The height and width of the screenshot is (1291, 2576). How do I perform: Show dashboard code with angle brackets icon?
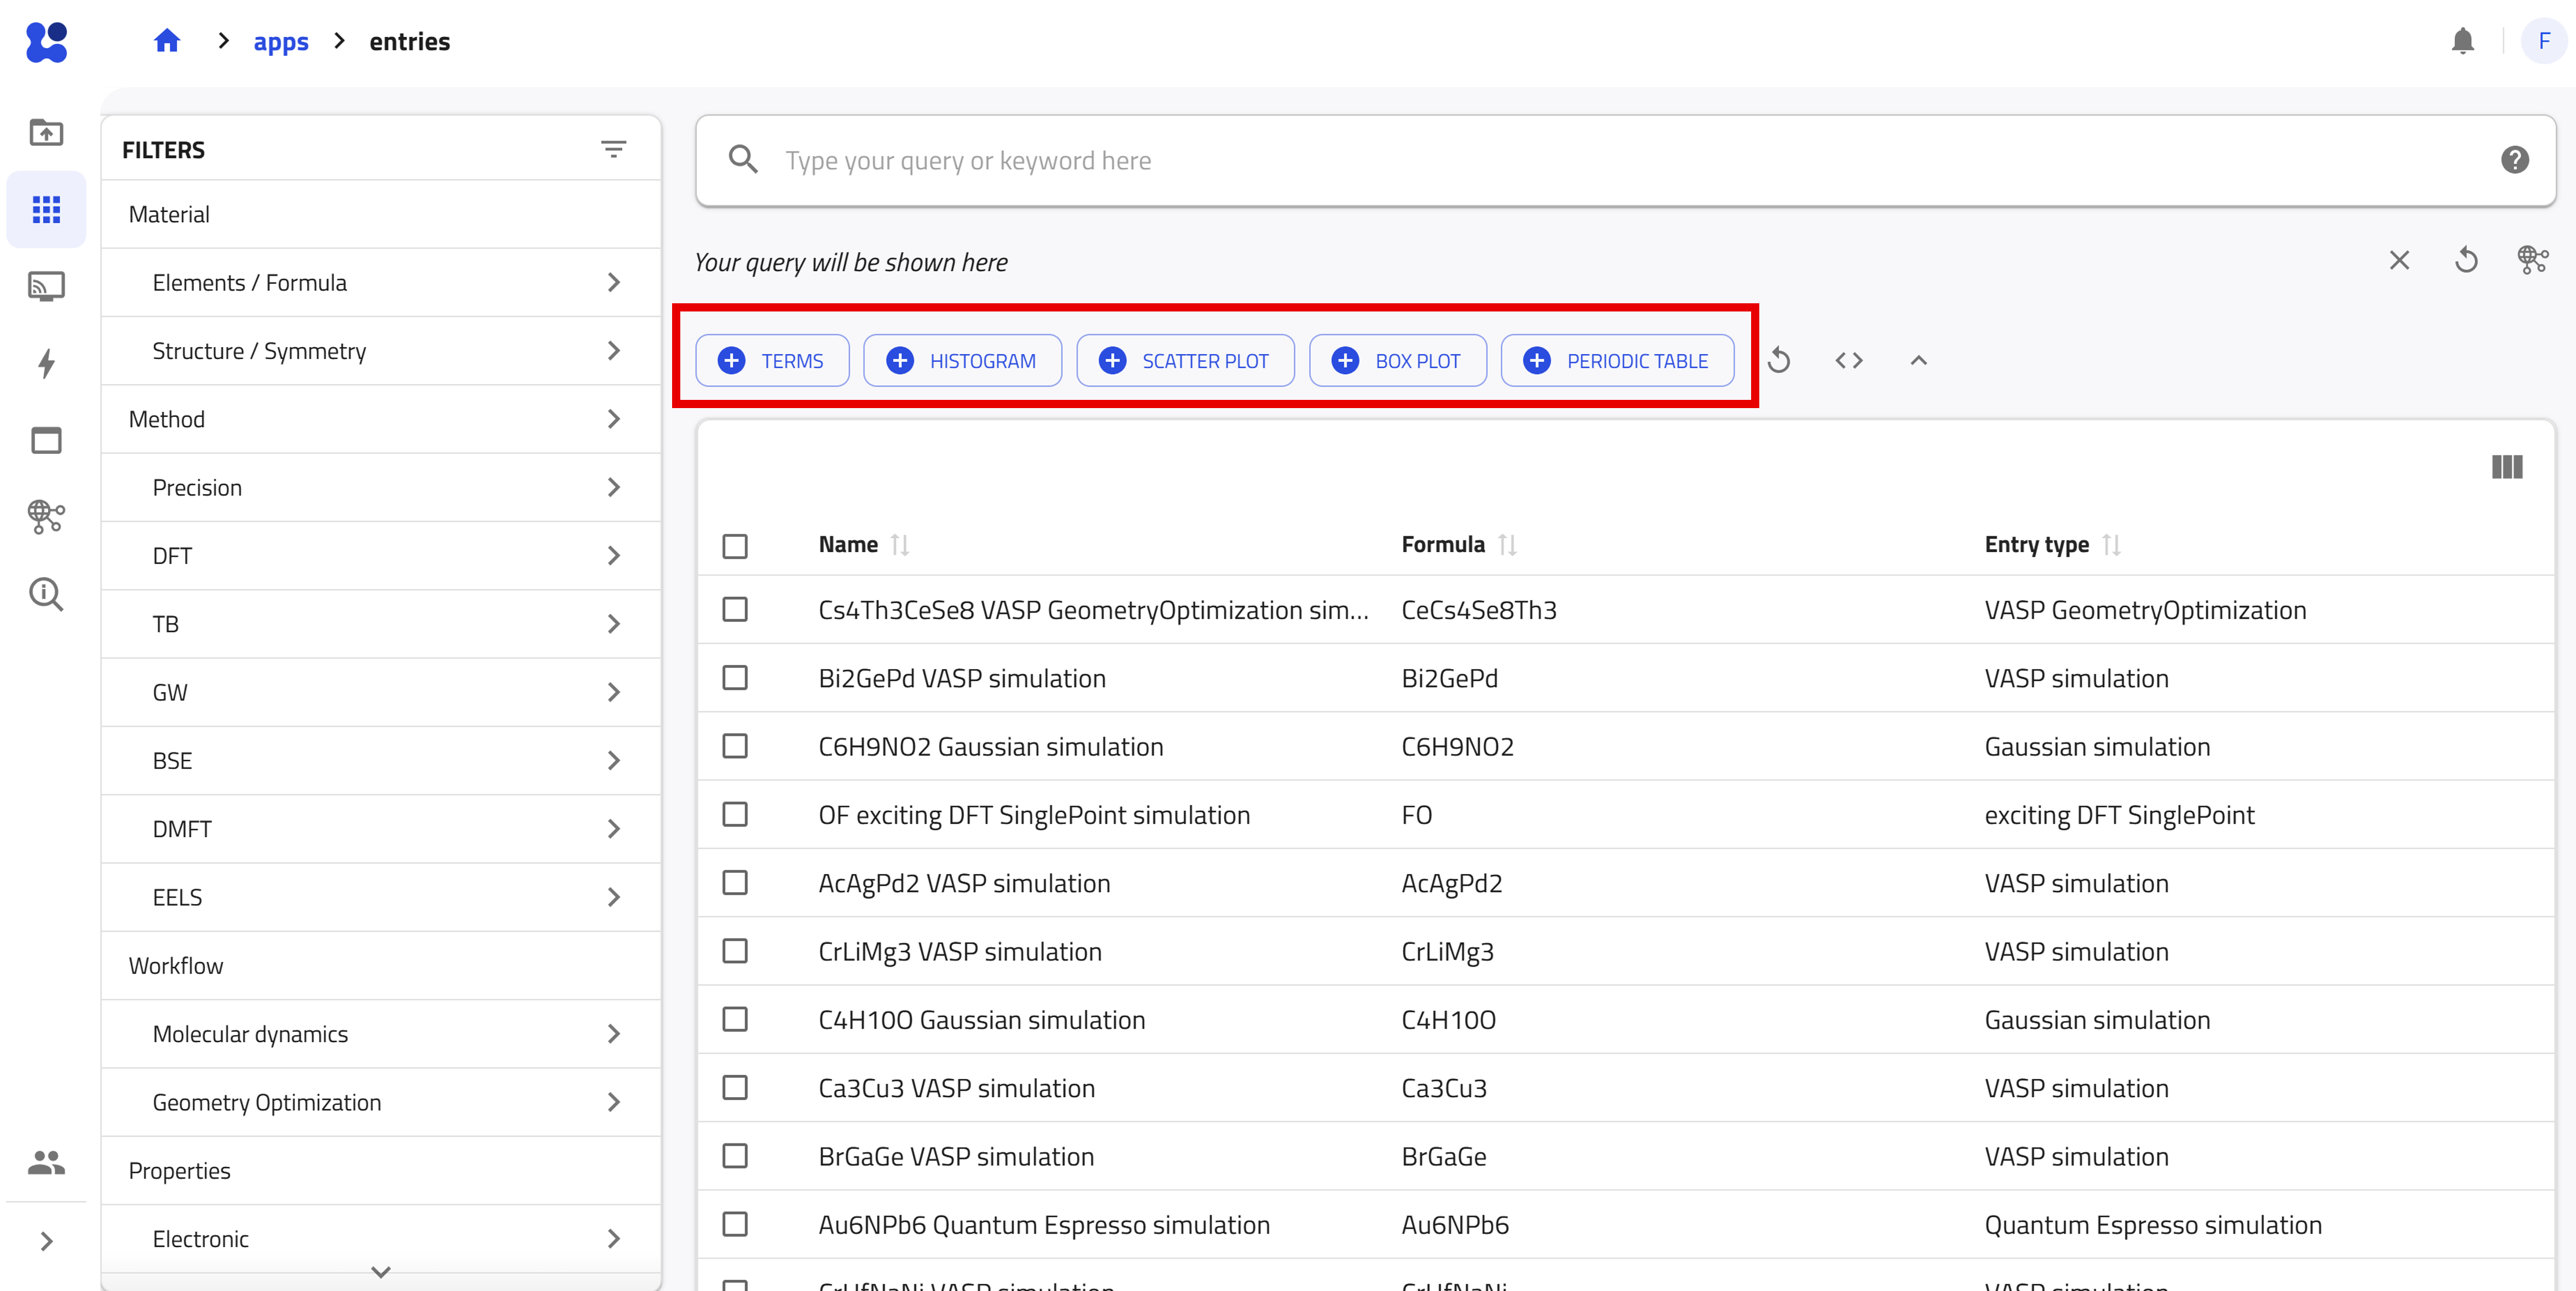(x=1849, y=360)
